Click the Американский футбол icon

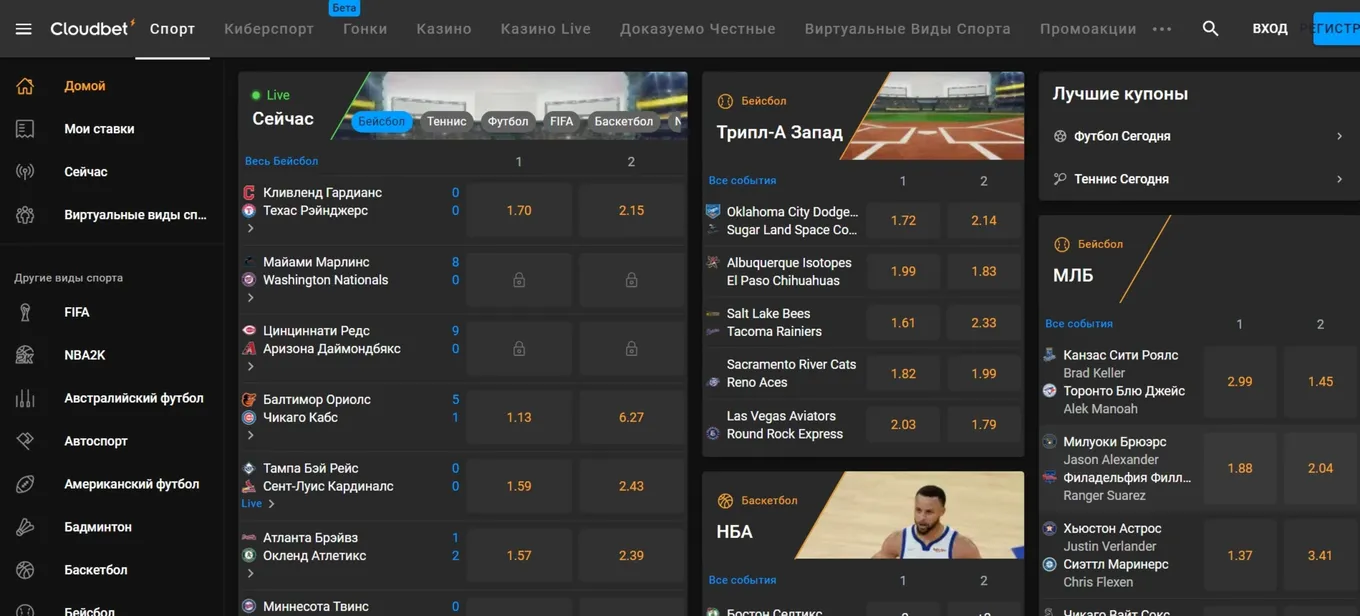coord(25,484)
